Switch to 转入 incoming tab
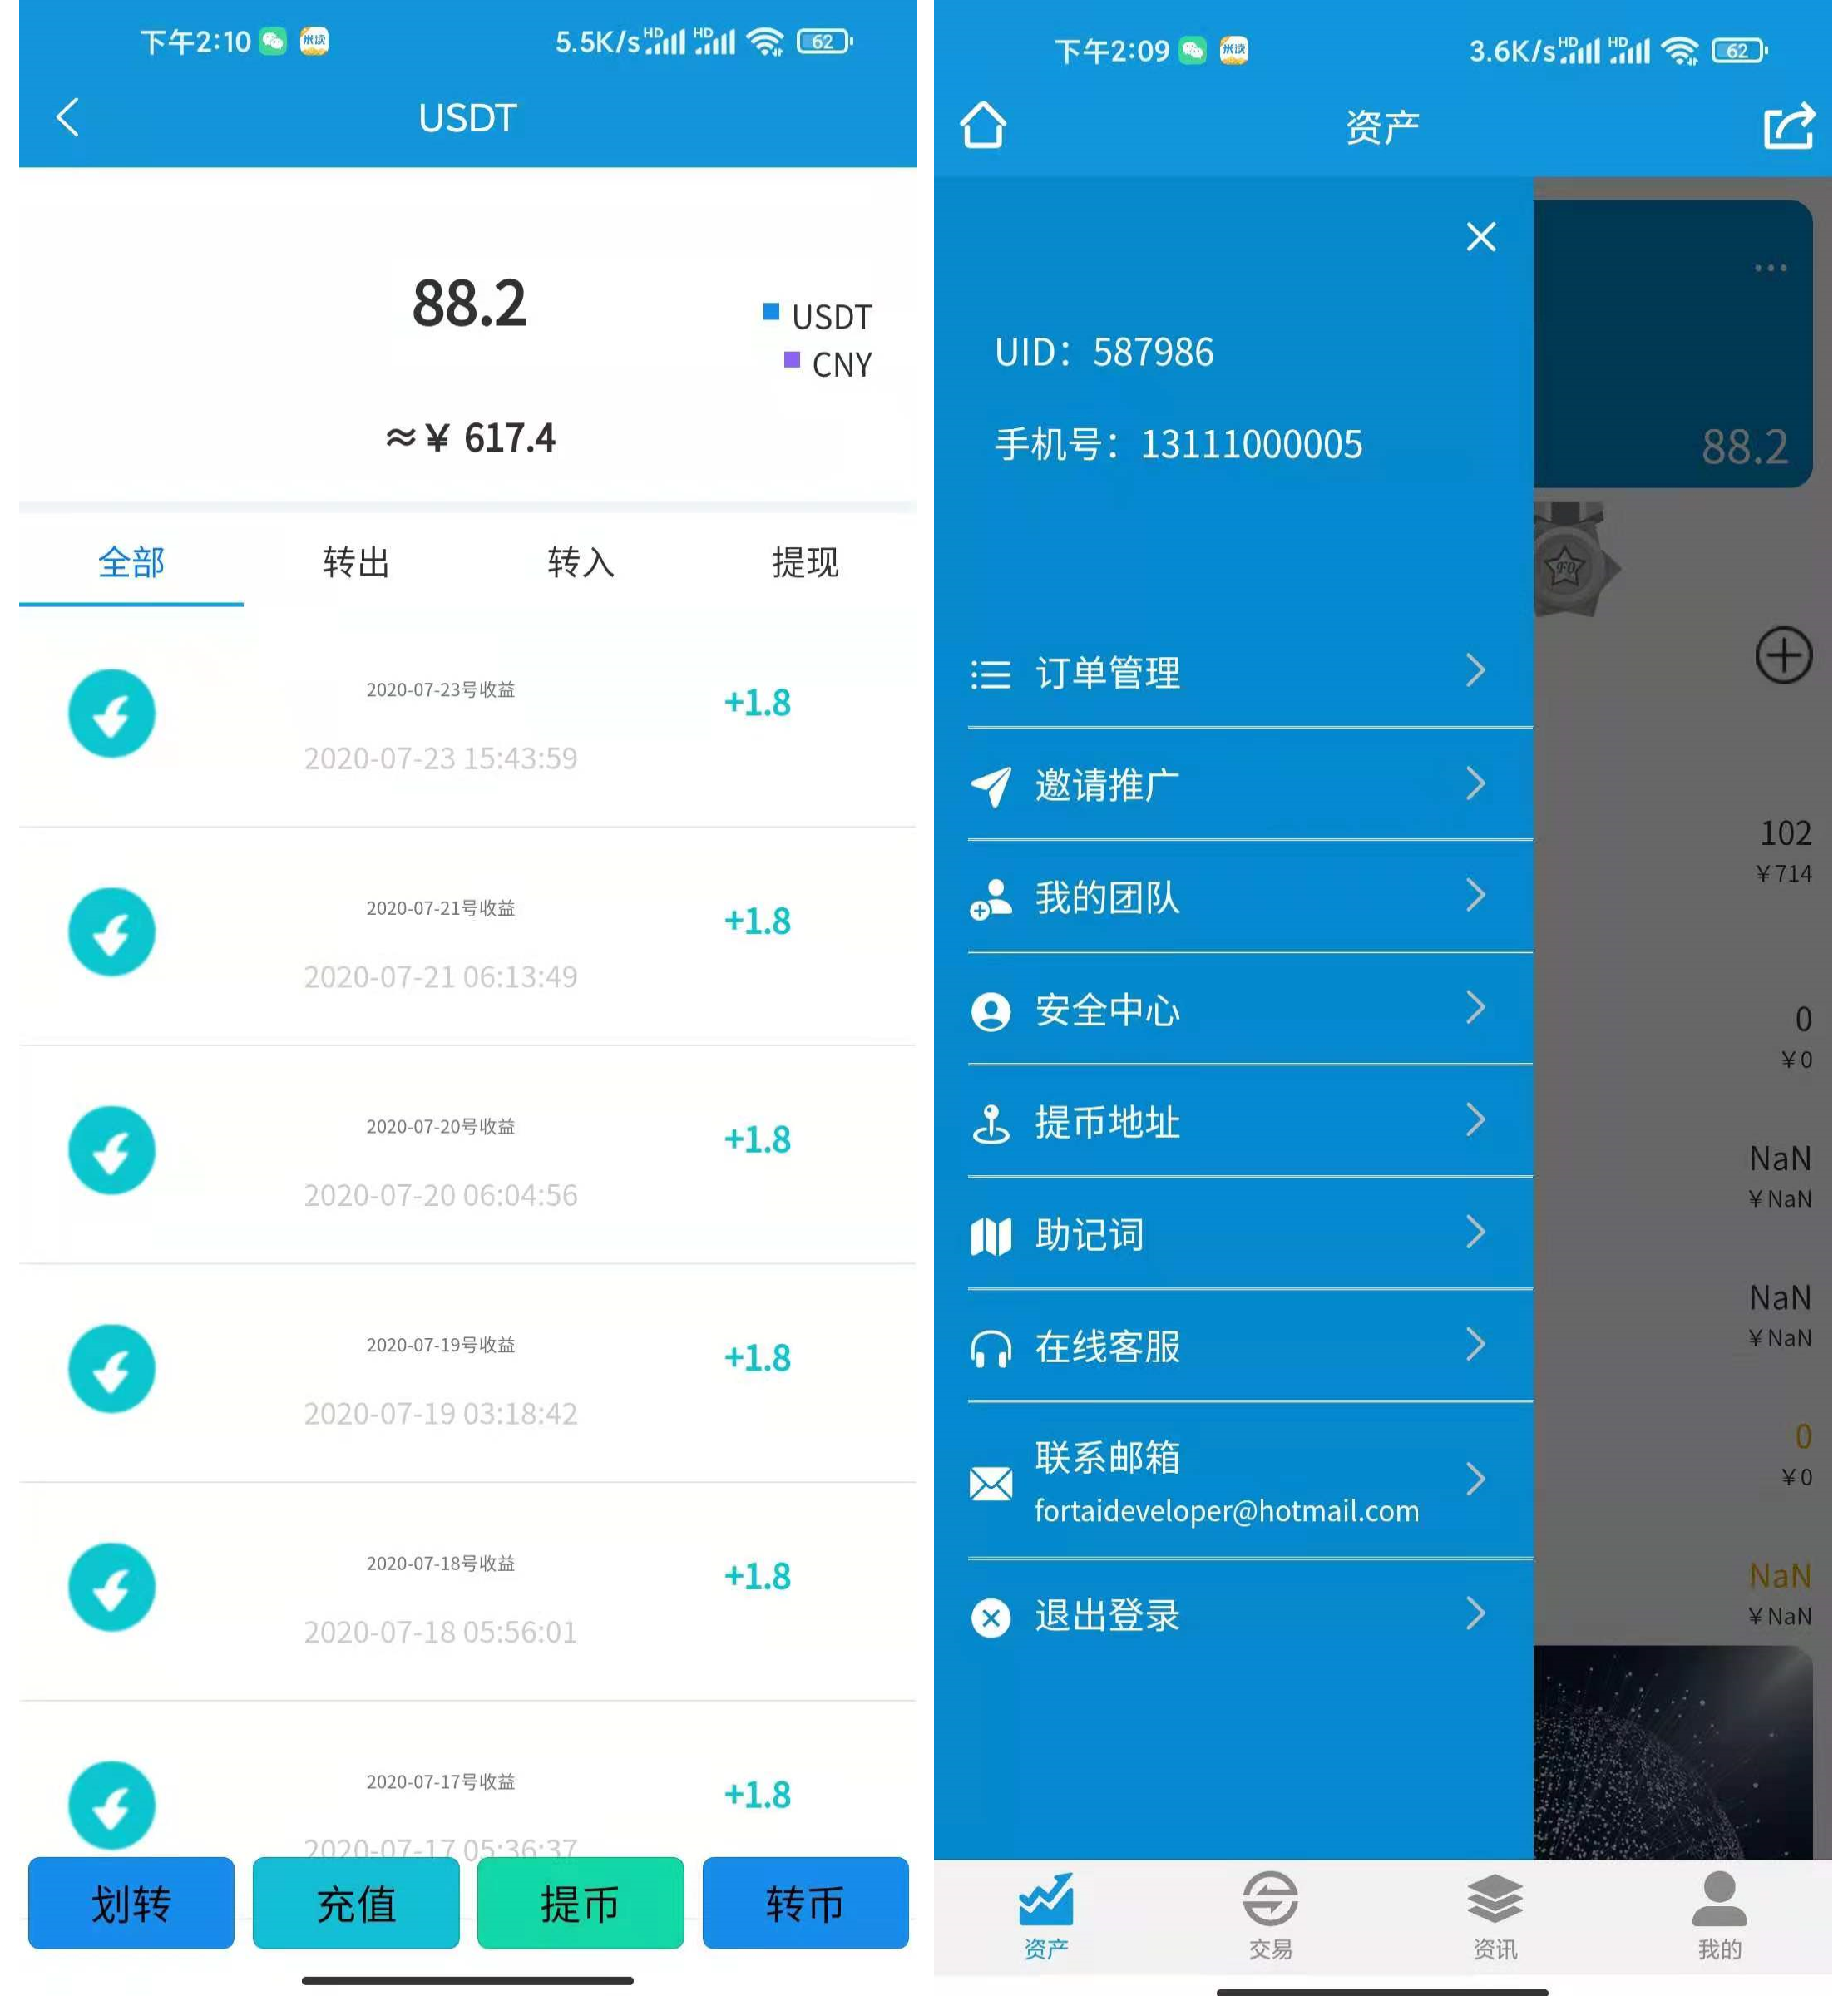The image size is (1848, 1996). tap(576, 558)
